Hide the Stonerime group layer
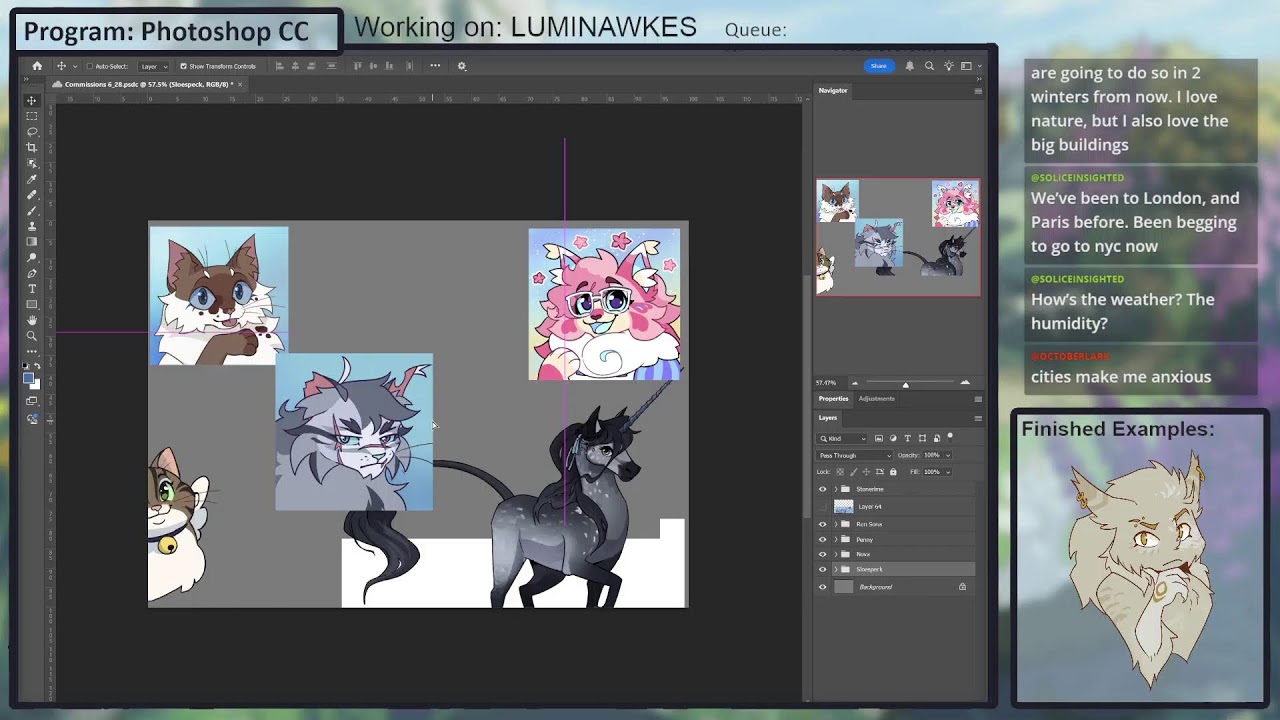Image resolution: width=1280 pixels, height=720 pixels. coord(822,489)
